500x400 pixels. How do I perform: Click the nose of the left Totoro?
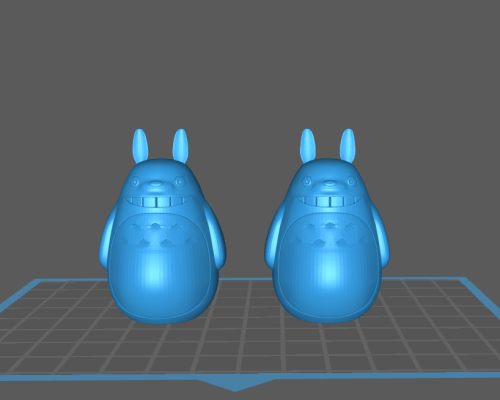coord(155,183)
